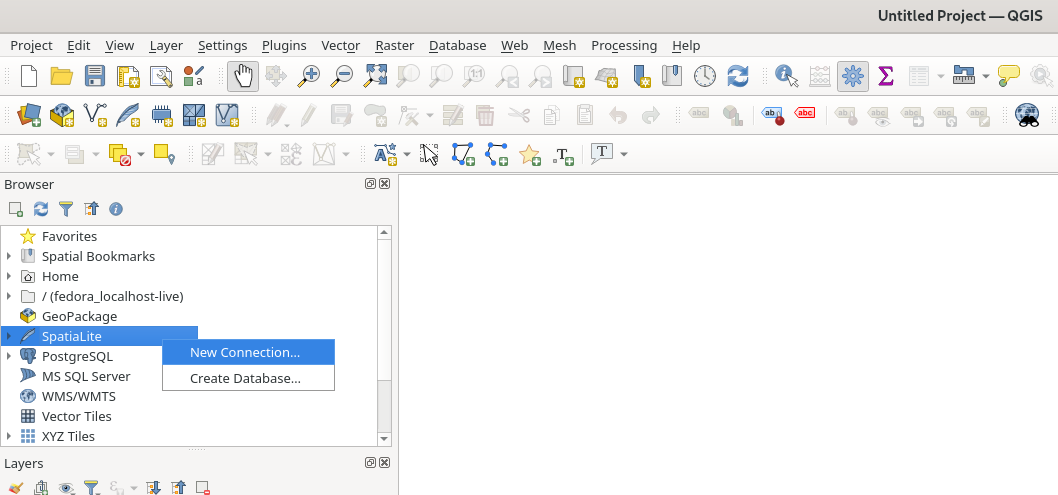This screenshot has width=1058, height=495.
Task: Click Layer Diagram Options red abc icon
Action: tap(804, 113)
